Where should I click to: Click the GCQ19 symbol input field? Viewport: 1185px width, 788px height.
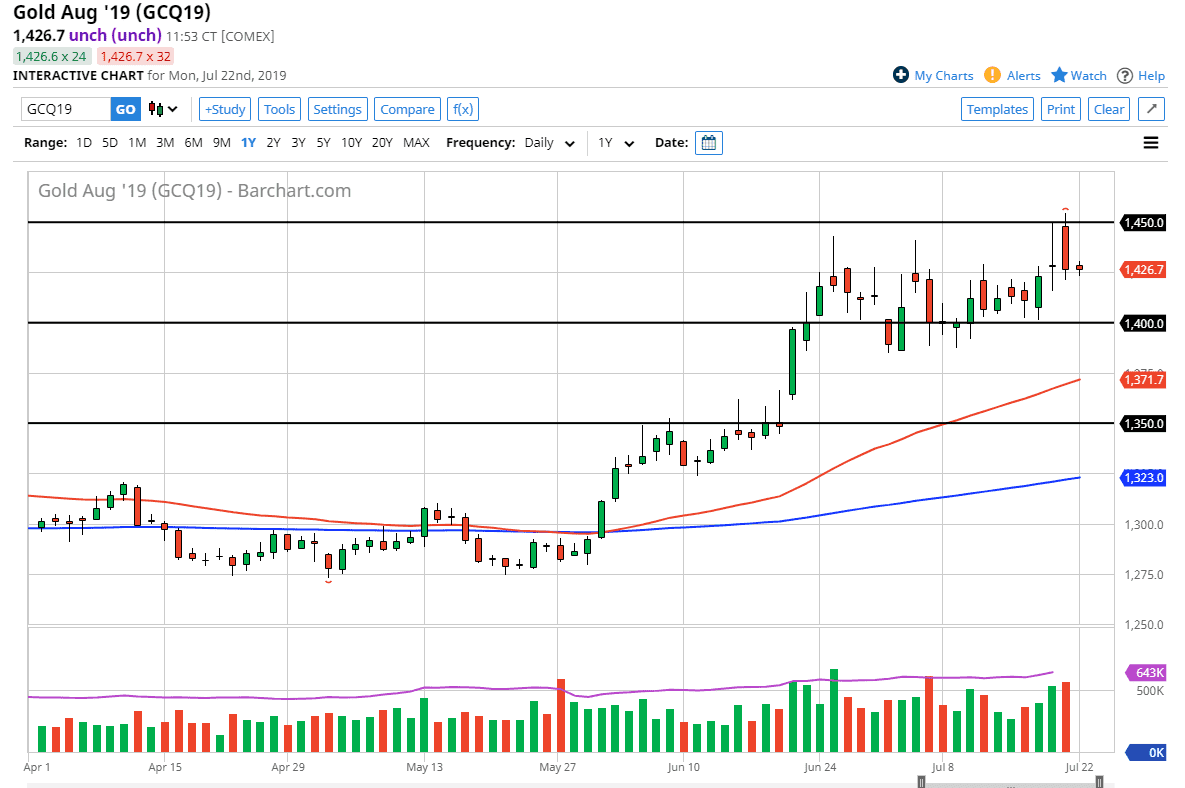pos(65,109)
